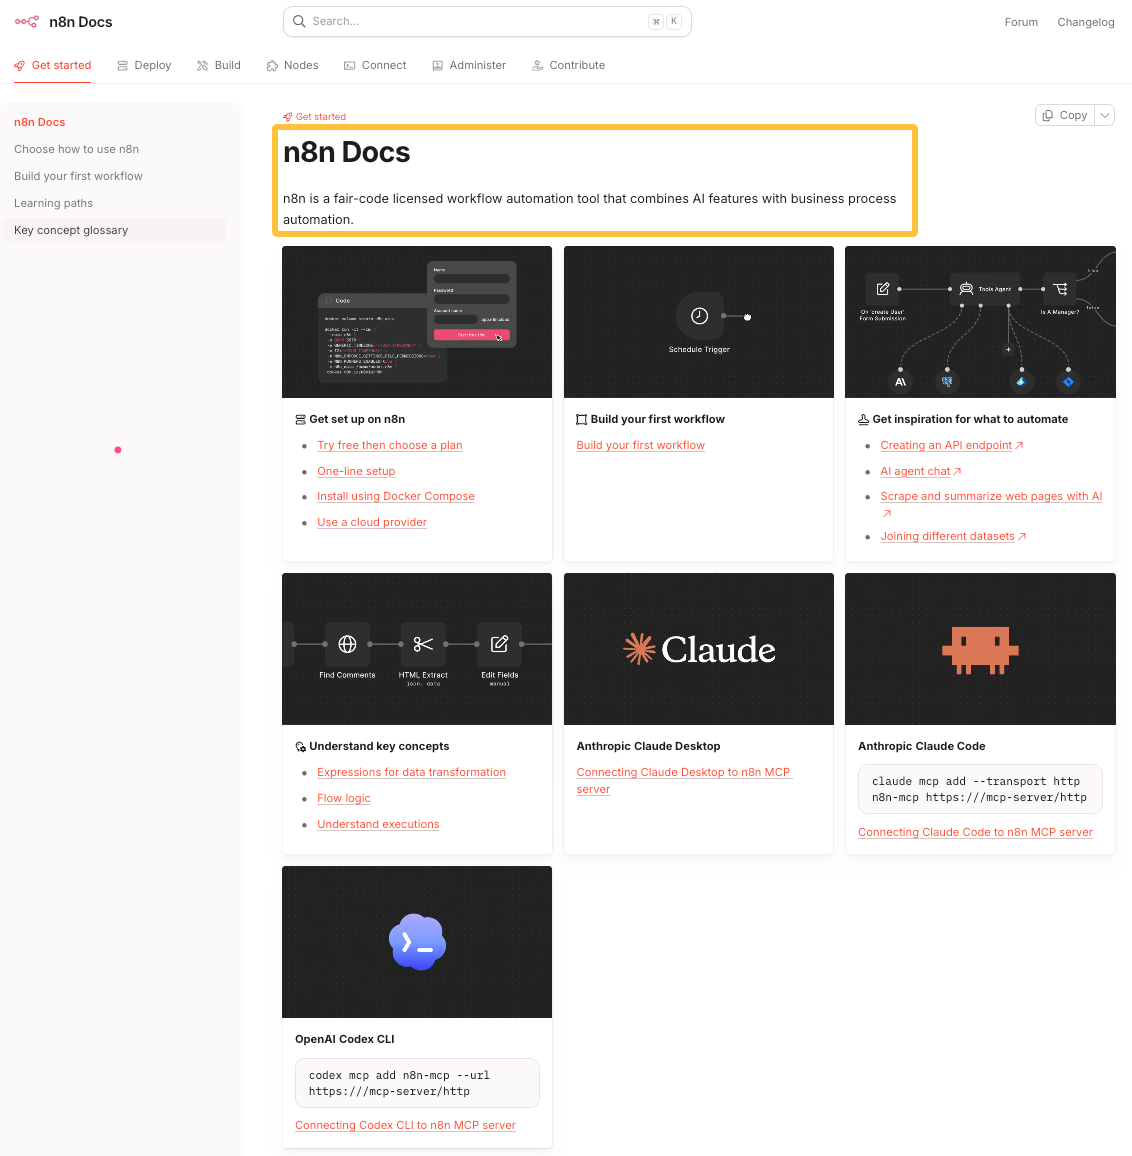Open the Copy button dropdown arrow
This screenshot has height=1156, width=1132.
pos(1105,115)
